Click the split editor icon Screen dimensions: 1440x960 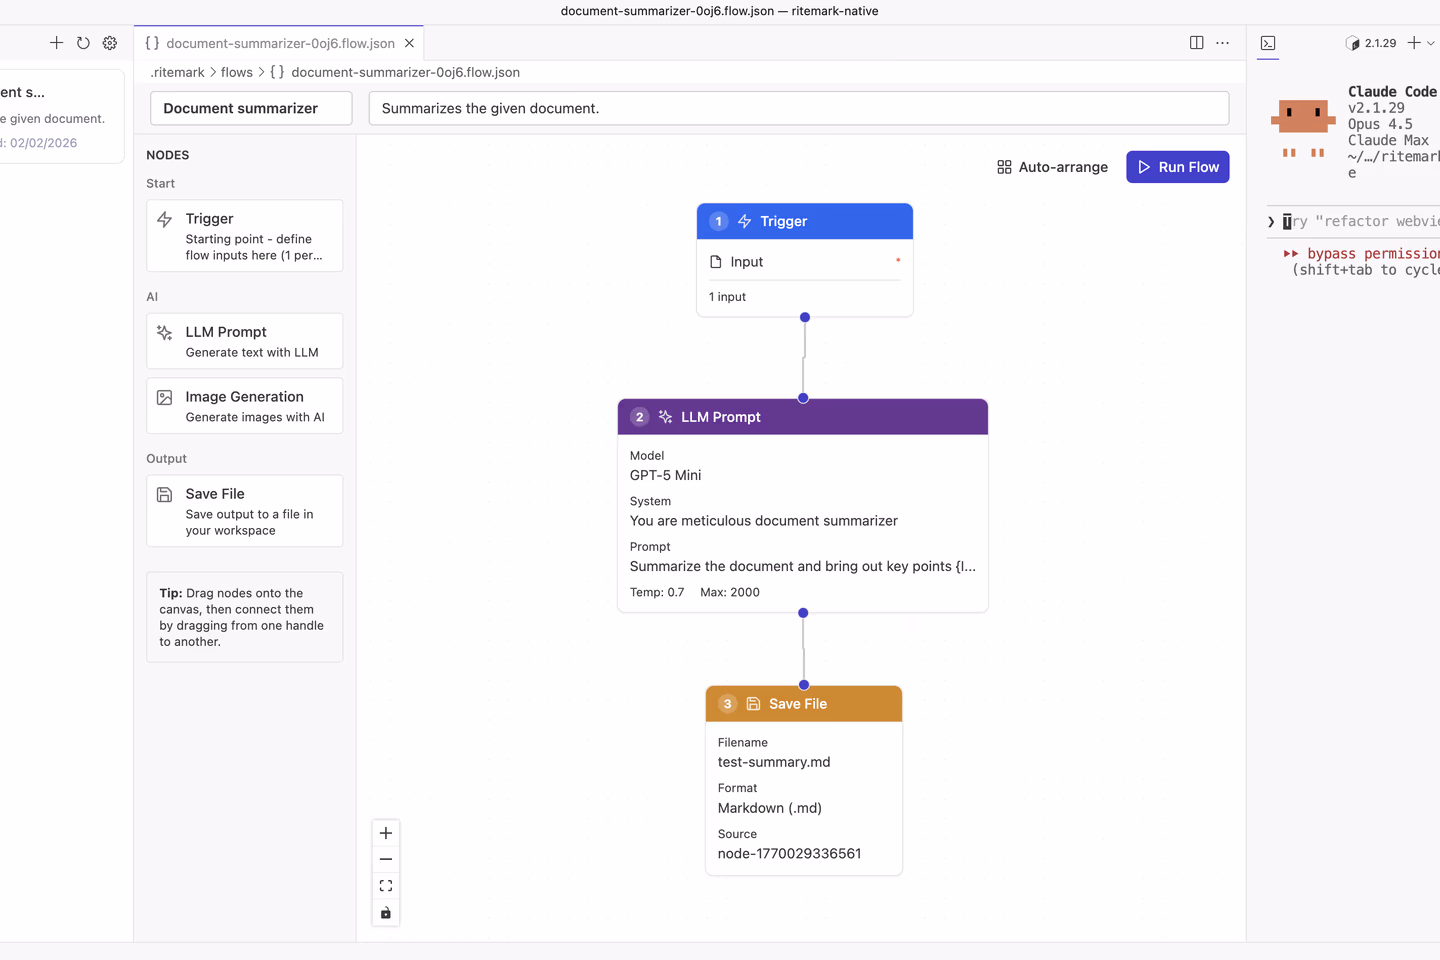click(x=1196, y=43)
